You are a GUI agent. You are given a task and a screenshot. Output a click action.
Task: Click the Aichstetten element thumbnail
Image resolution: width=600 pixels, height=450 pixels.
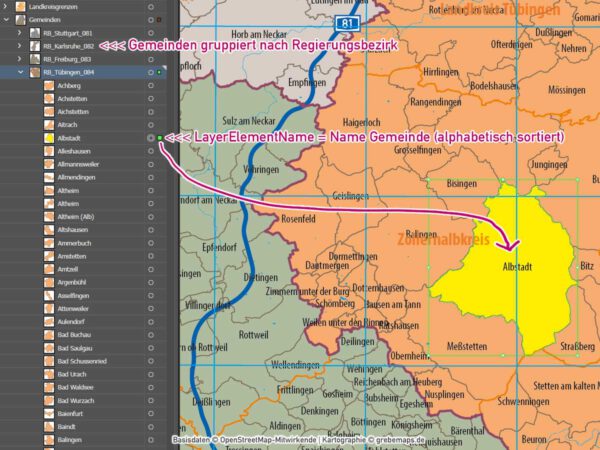pos(49,112)
